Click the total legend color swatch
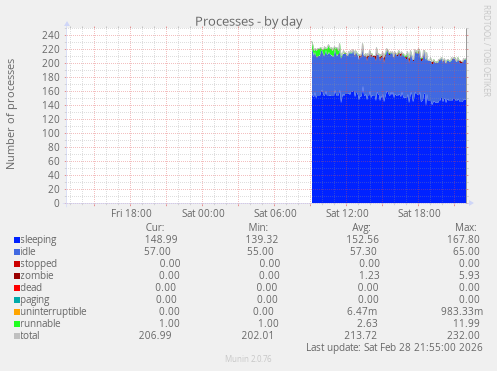Screen dimensions: 497x371 coord(17,336)
